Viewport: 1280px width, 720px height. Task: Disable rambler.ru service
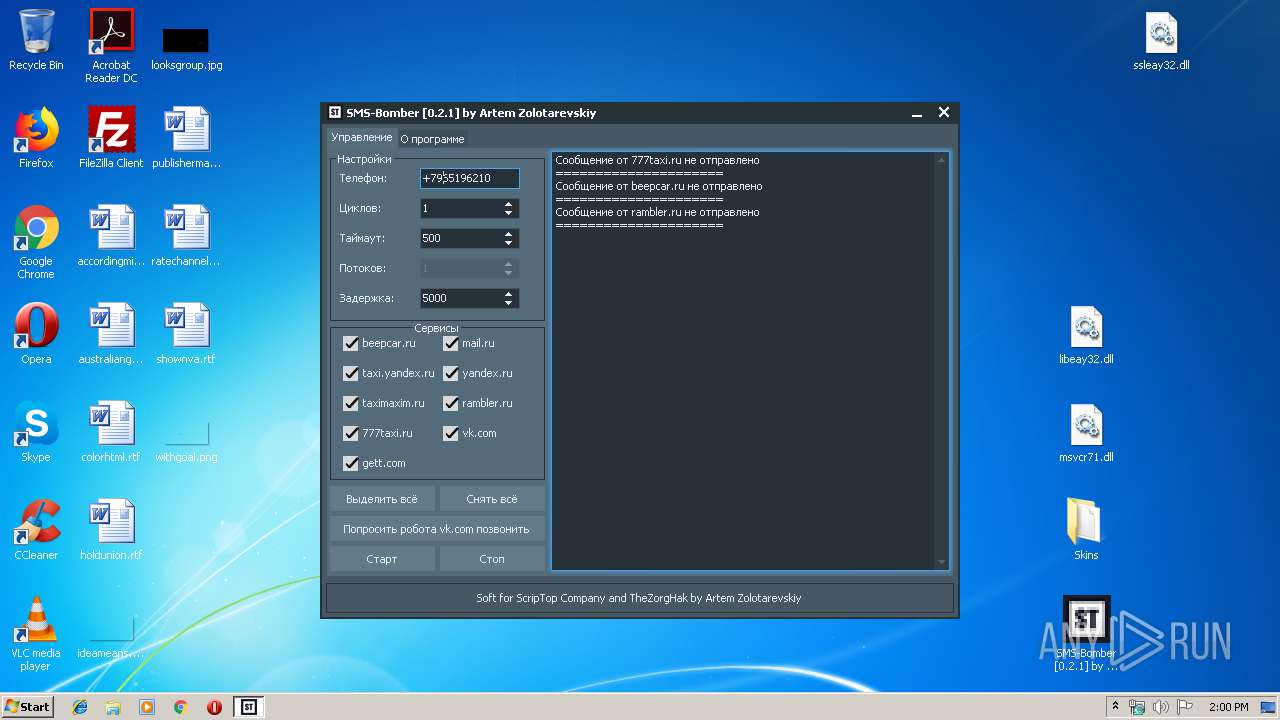(451, 403)
